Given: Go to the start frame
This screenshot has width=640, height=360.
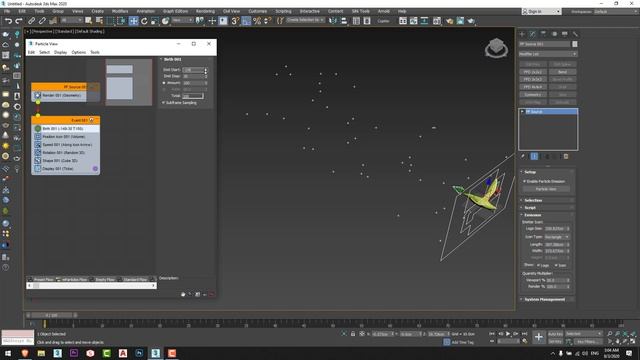Looking at the screenshot, I should coord(492,334).
